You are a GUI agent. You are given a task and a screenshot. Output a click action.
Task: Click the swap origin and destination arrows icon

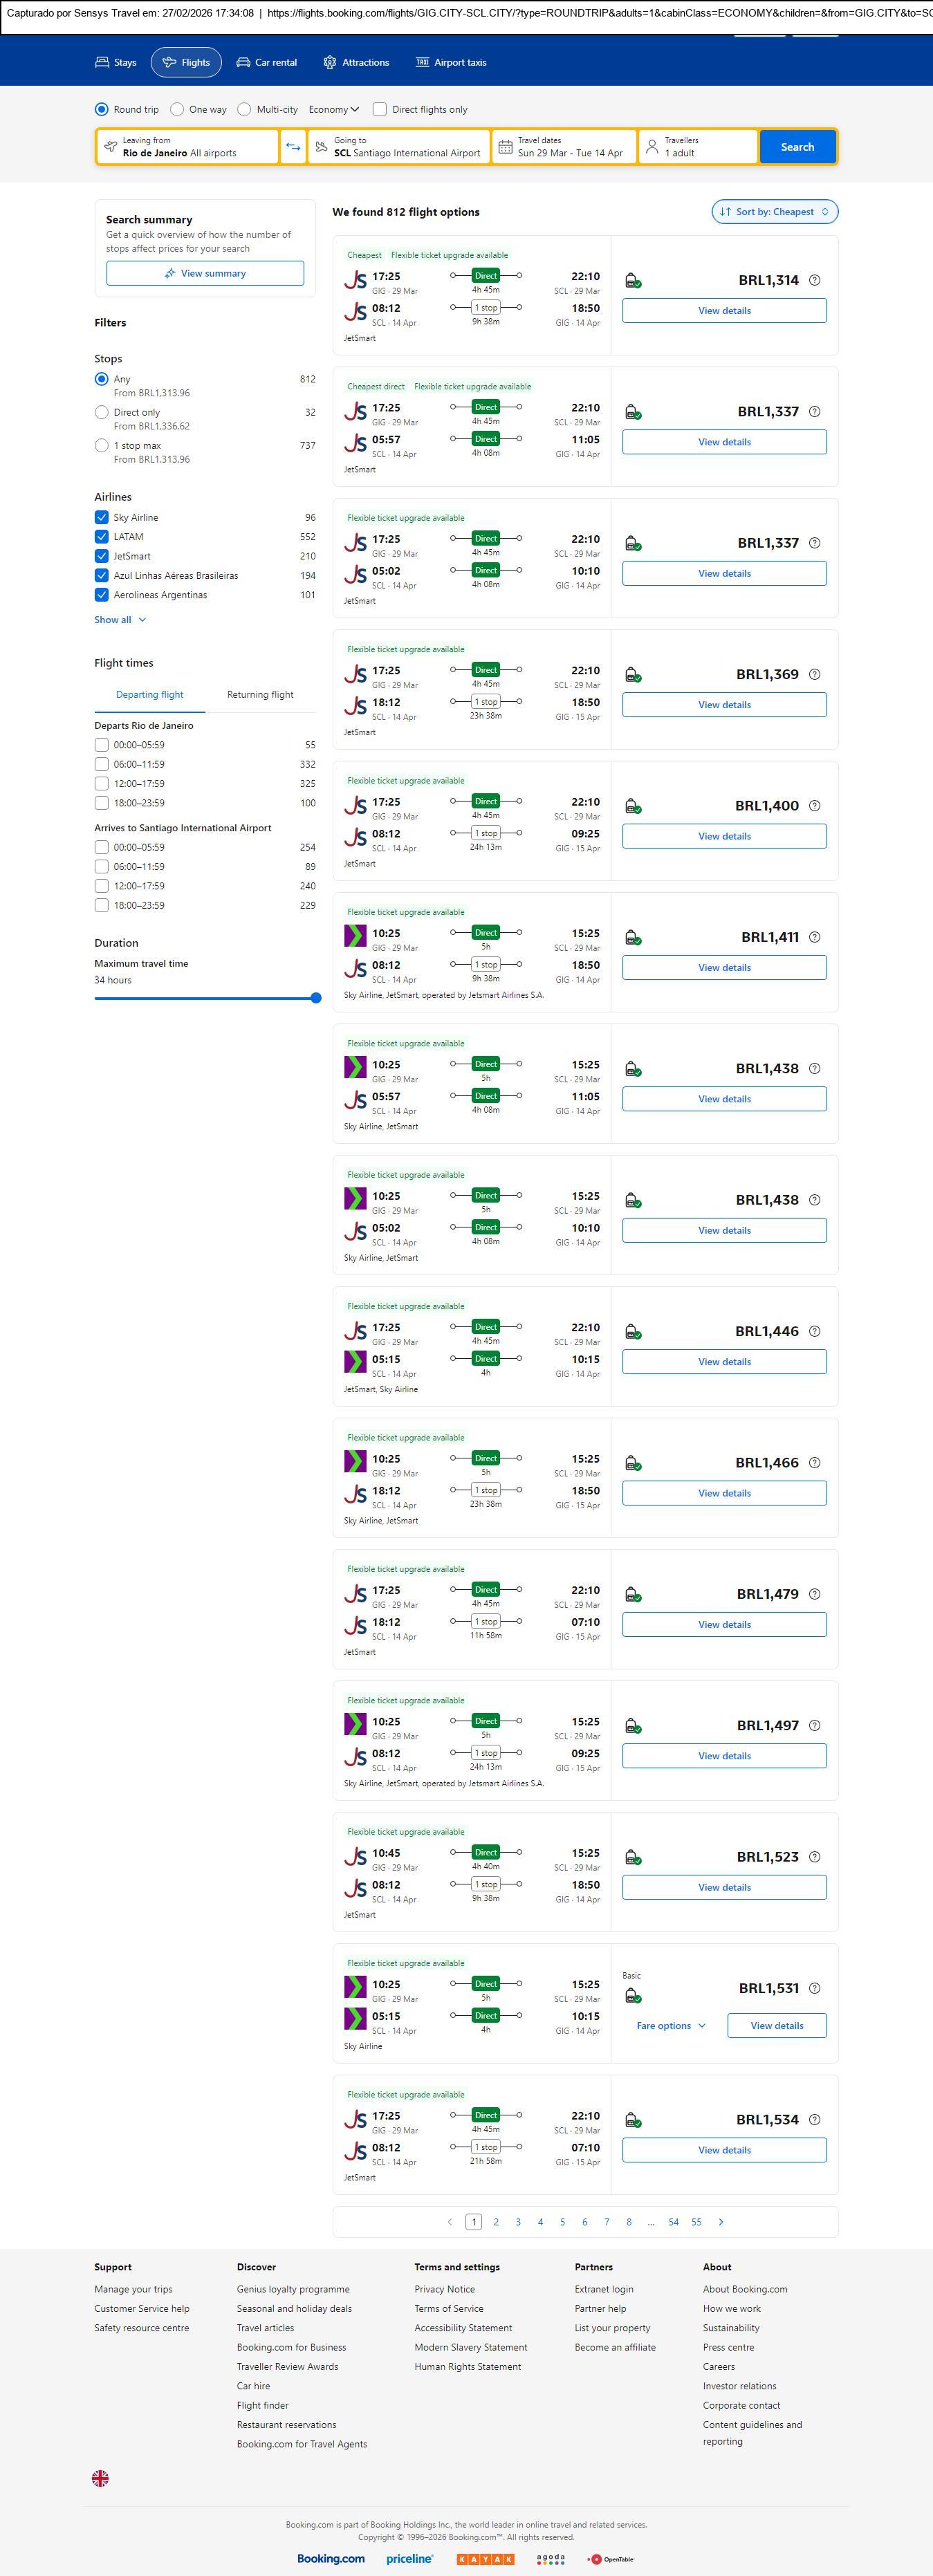point(293,147)
